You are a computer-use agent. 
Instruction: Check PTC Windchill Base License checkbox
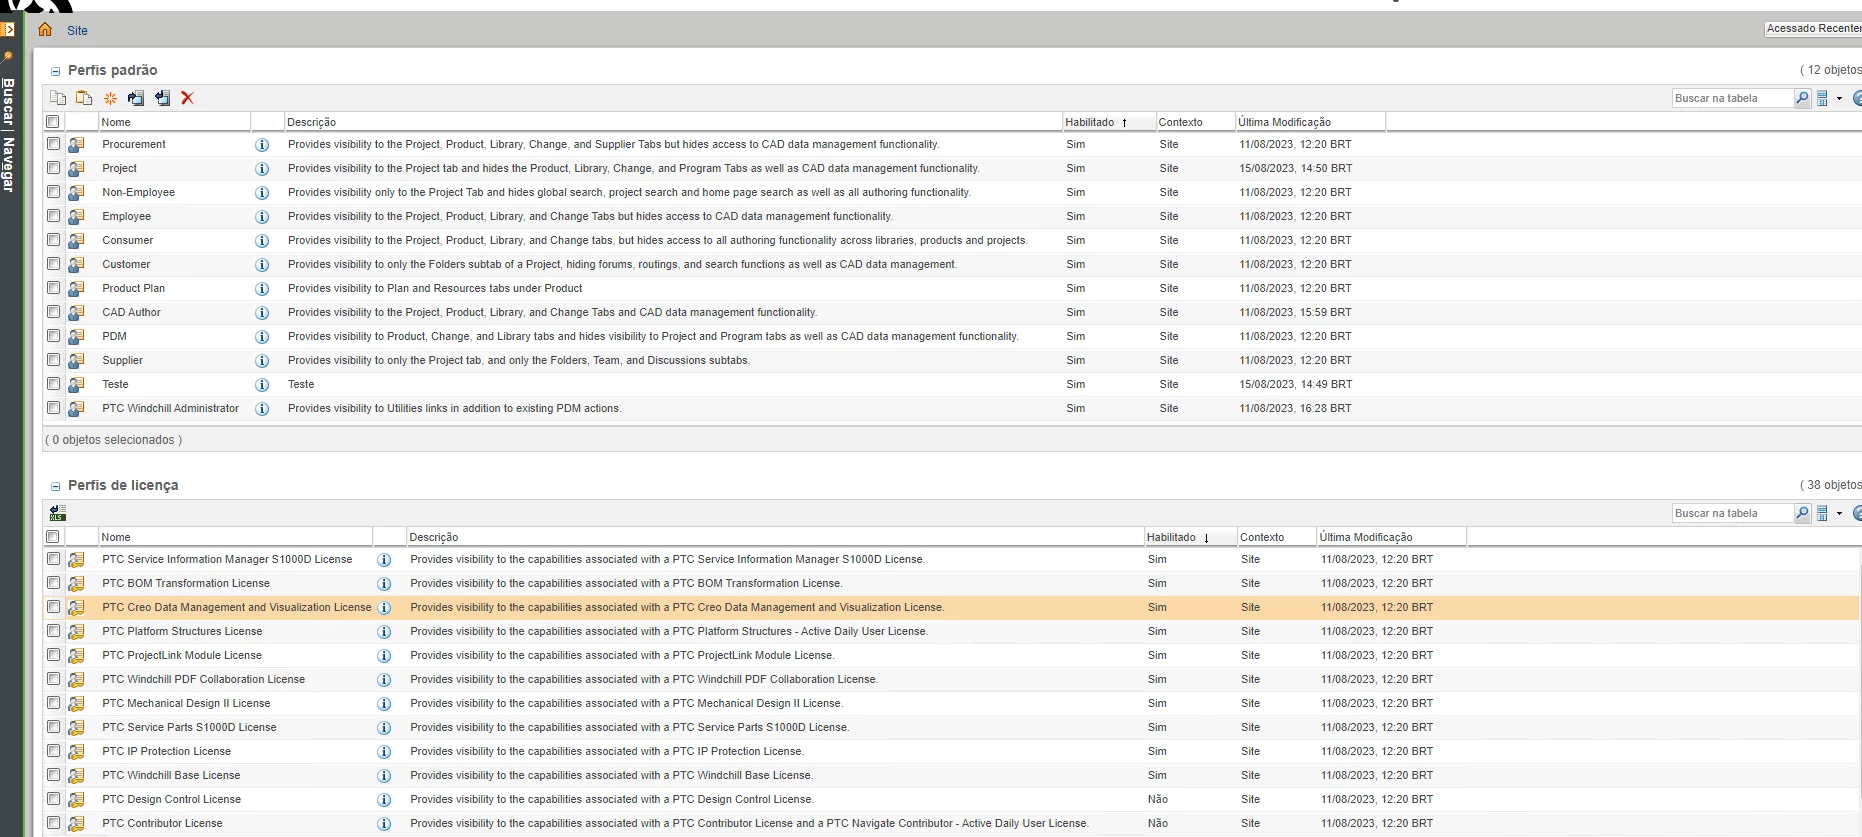coord(54,775)
